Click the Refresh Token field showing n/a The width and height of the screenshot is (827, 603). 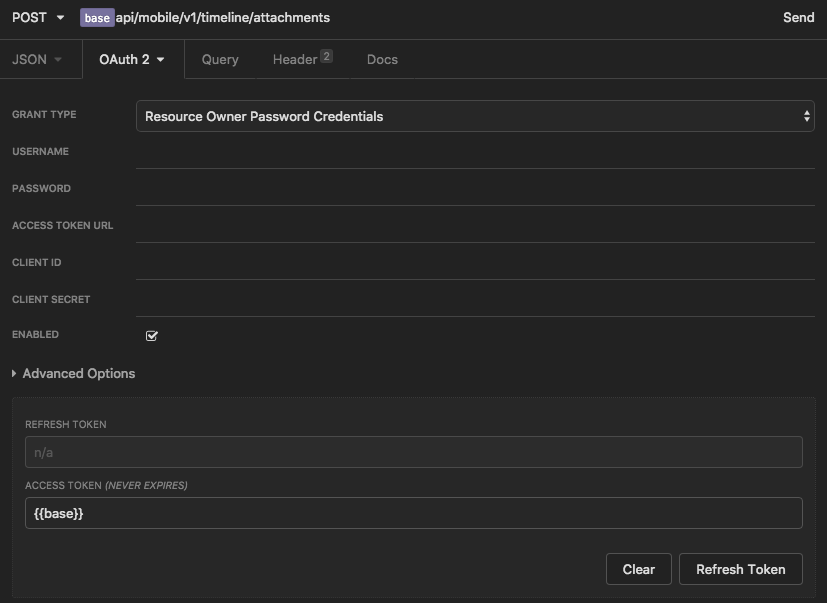click(413, 451)
